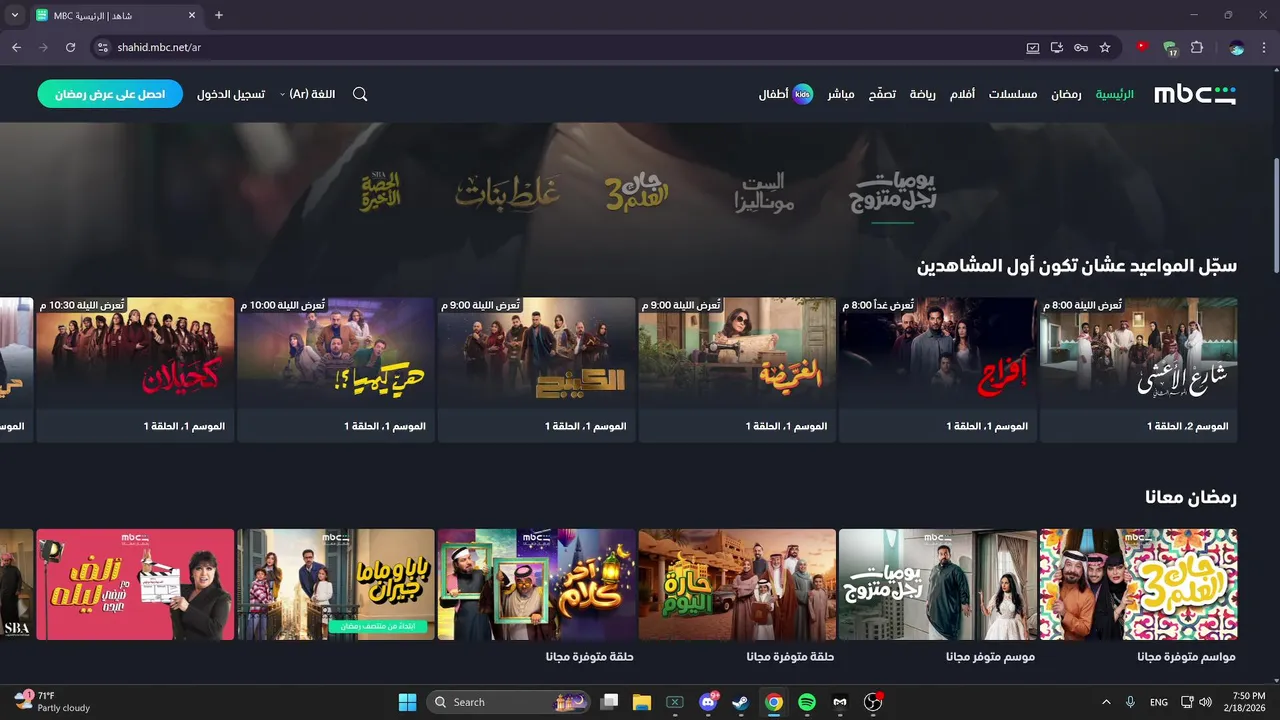Viewport: 1280px width, 720px height.
Task: Click تسجيل الدخول sign-in link
Action: [x=231, y=94]
